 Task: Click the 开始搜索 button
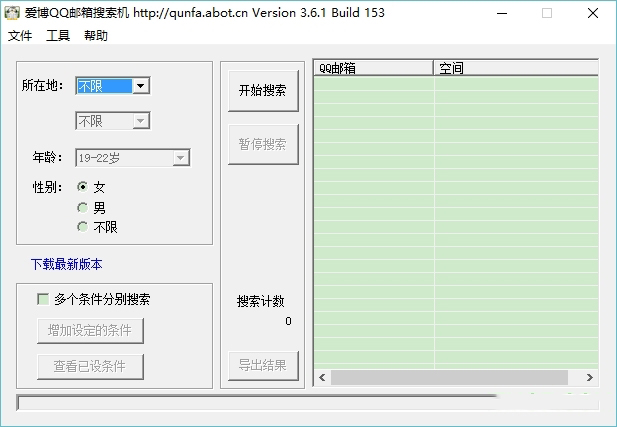pos(263,90)
